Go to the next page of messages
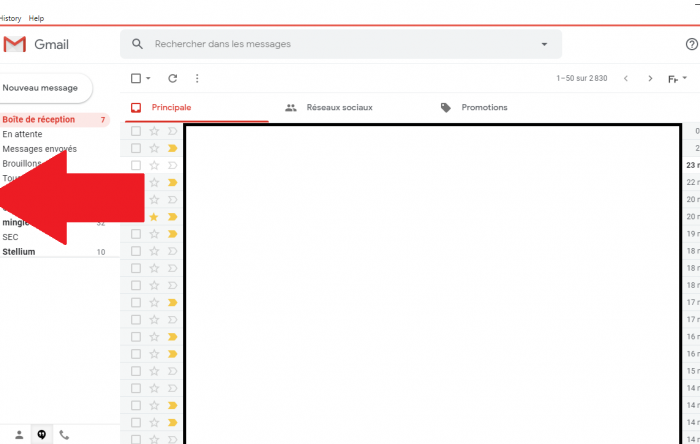The width and height of the screenshot is (700, 444). point(650,79)
